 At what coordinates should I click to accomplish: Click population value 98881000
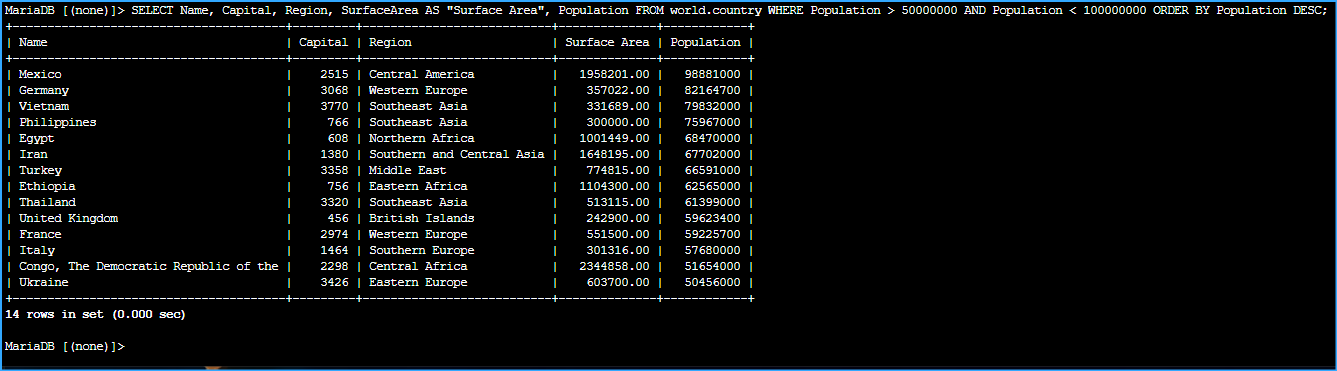[713, 75]
